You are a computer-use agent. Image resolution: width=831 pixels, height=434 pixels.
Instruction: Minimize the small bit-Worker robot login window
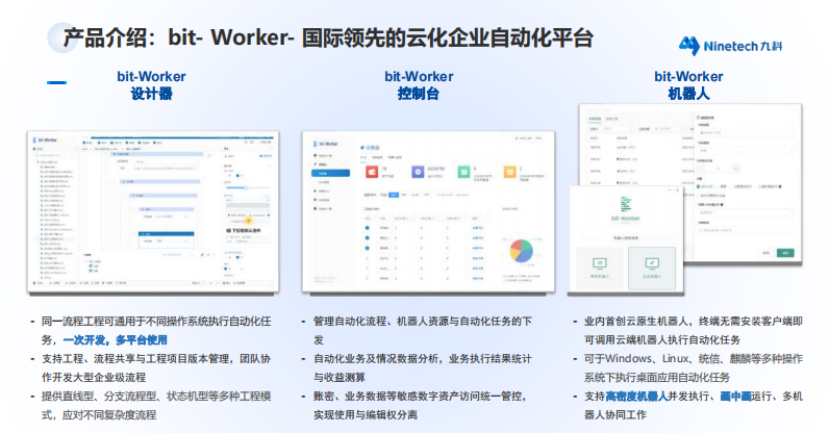(x=669, y=190)
